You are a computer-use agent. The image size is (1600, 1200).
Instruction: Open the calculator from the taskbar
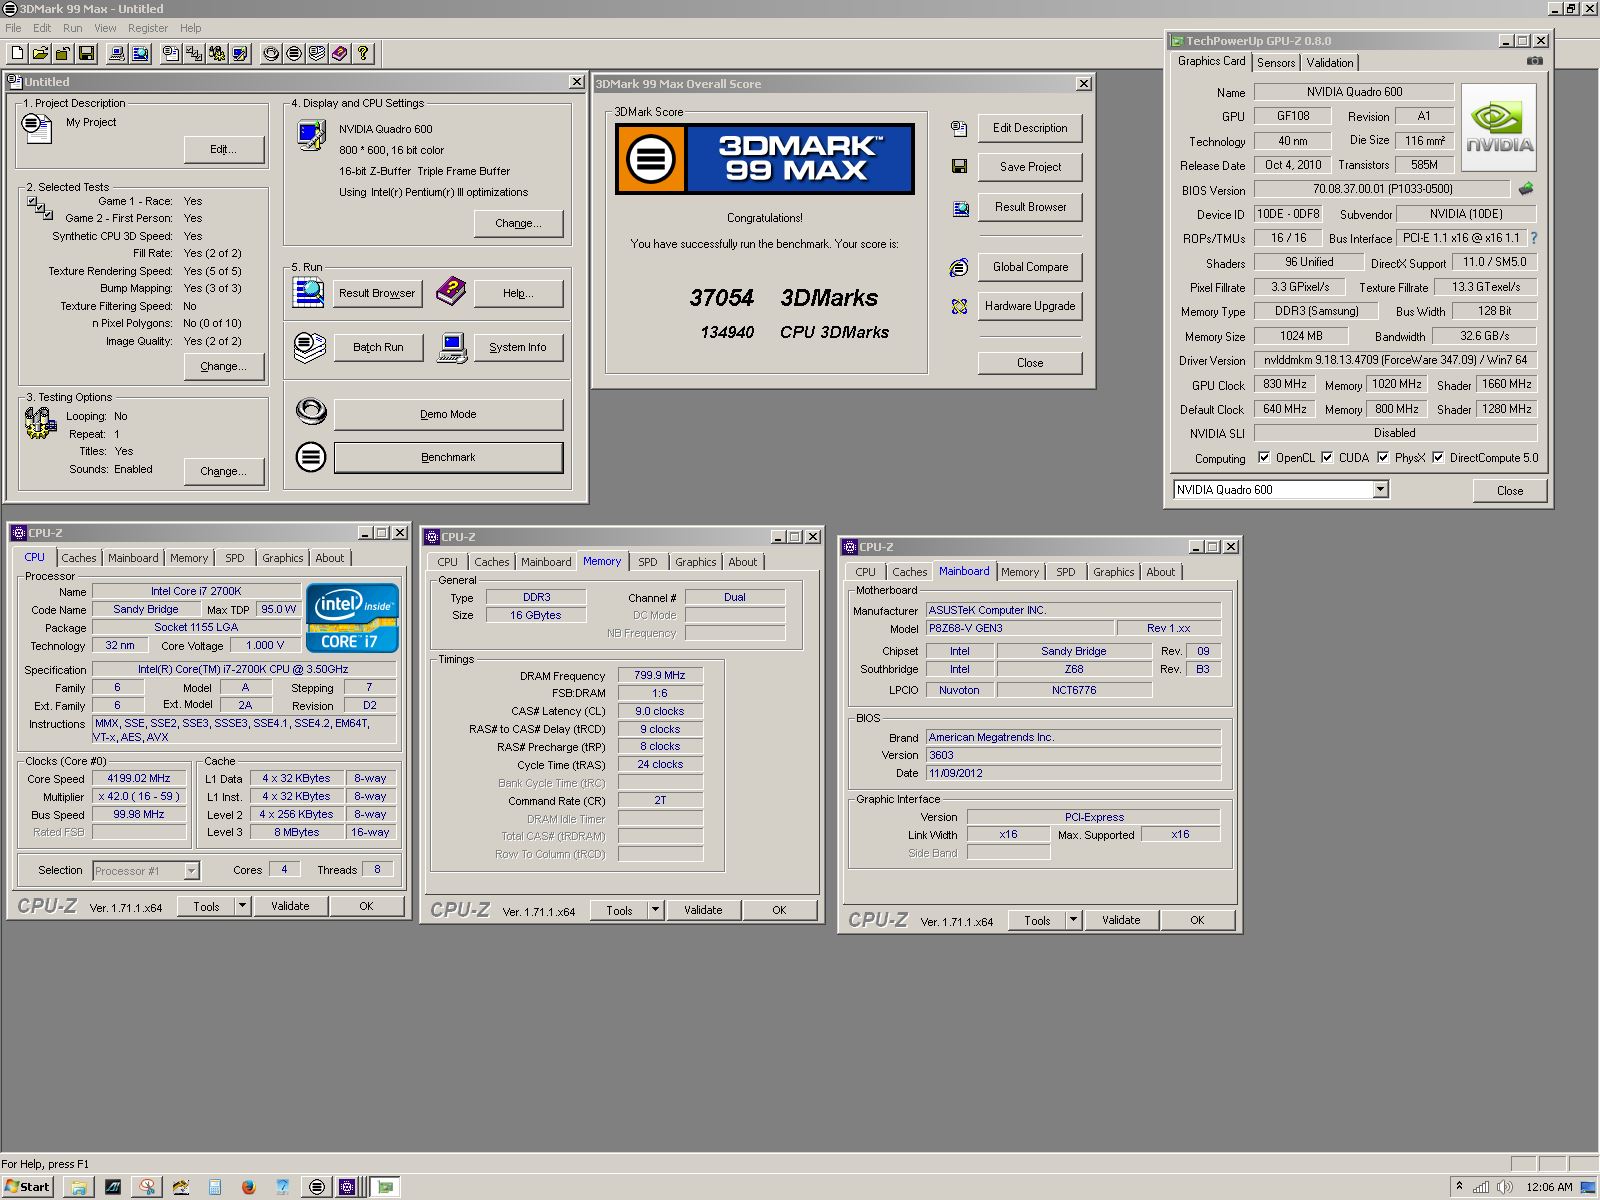[215, 1187]
